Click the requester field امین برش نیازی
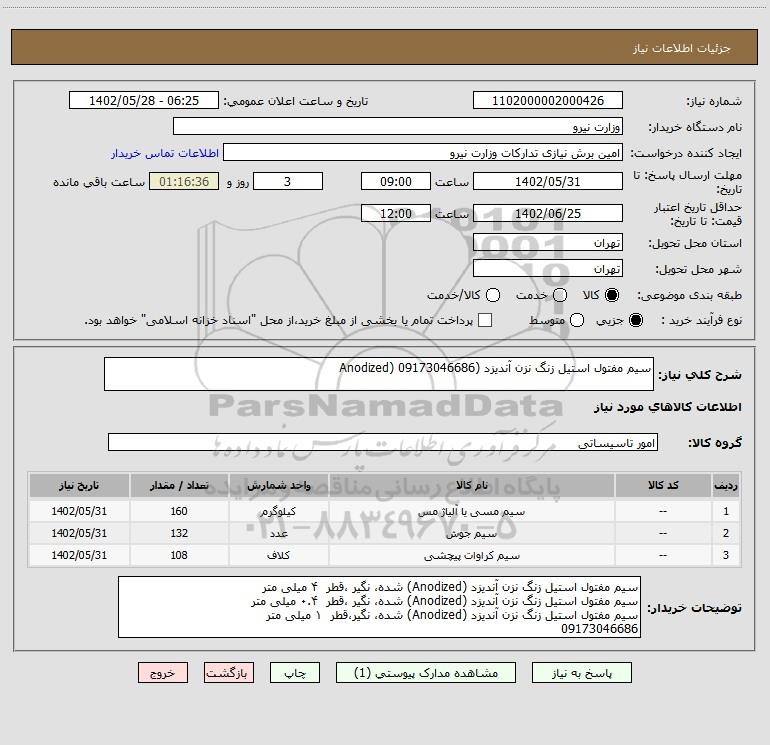Image resolution: width=770 pixels, height=745 pixels. click(x=423, y=153)
